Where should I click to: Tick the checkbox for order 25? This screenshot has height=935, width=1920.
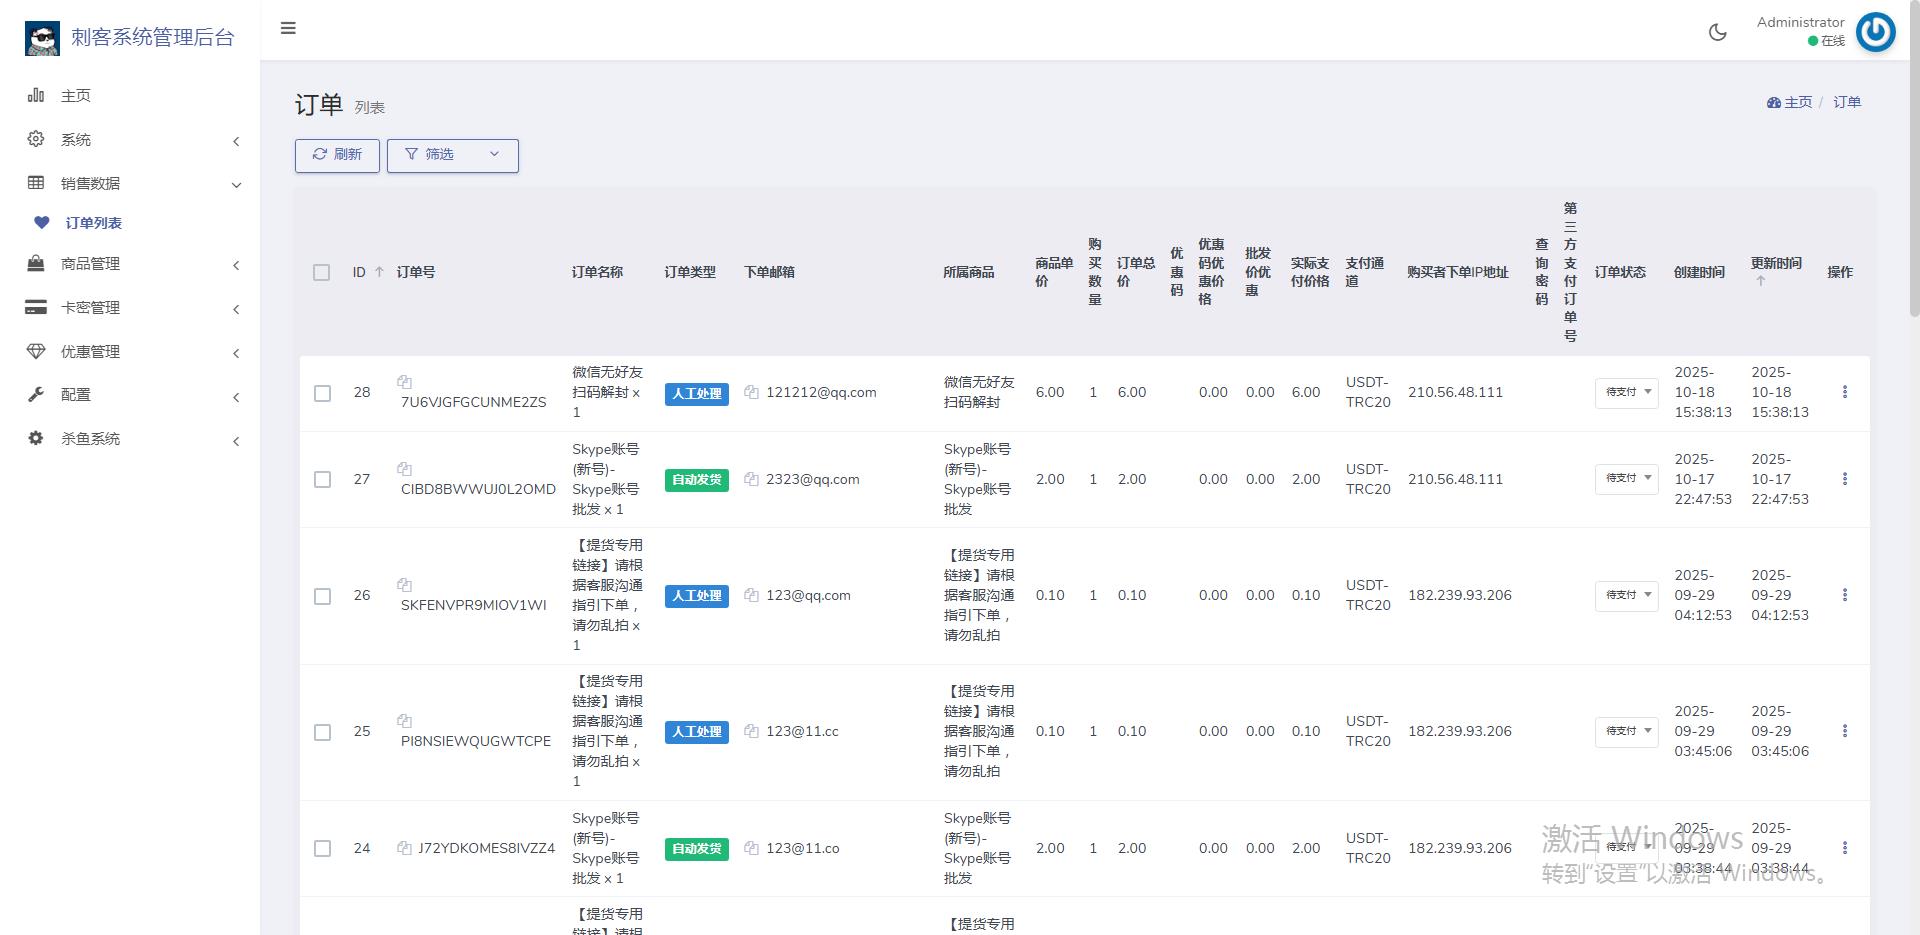322,732
